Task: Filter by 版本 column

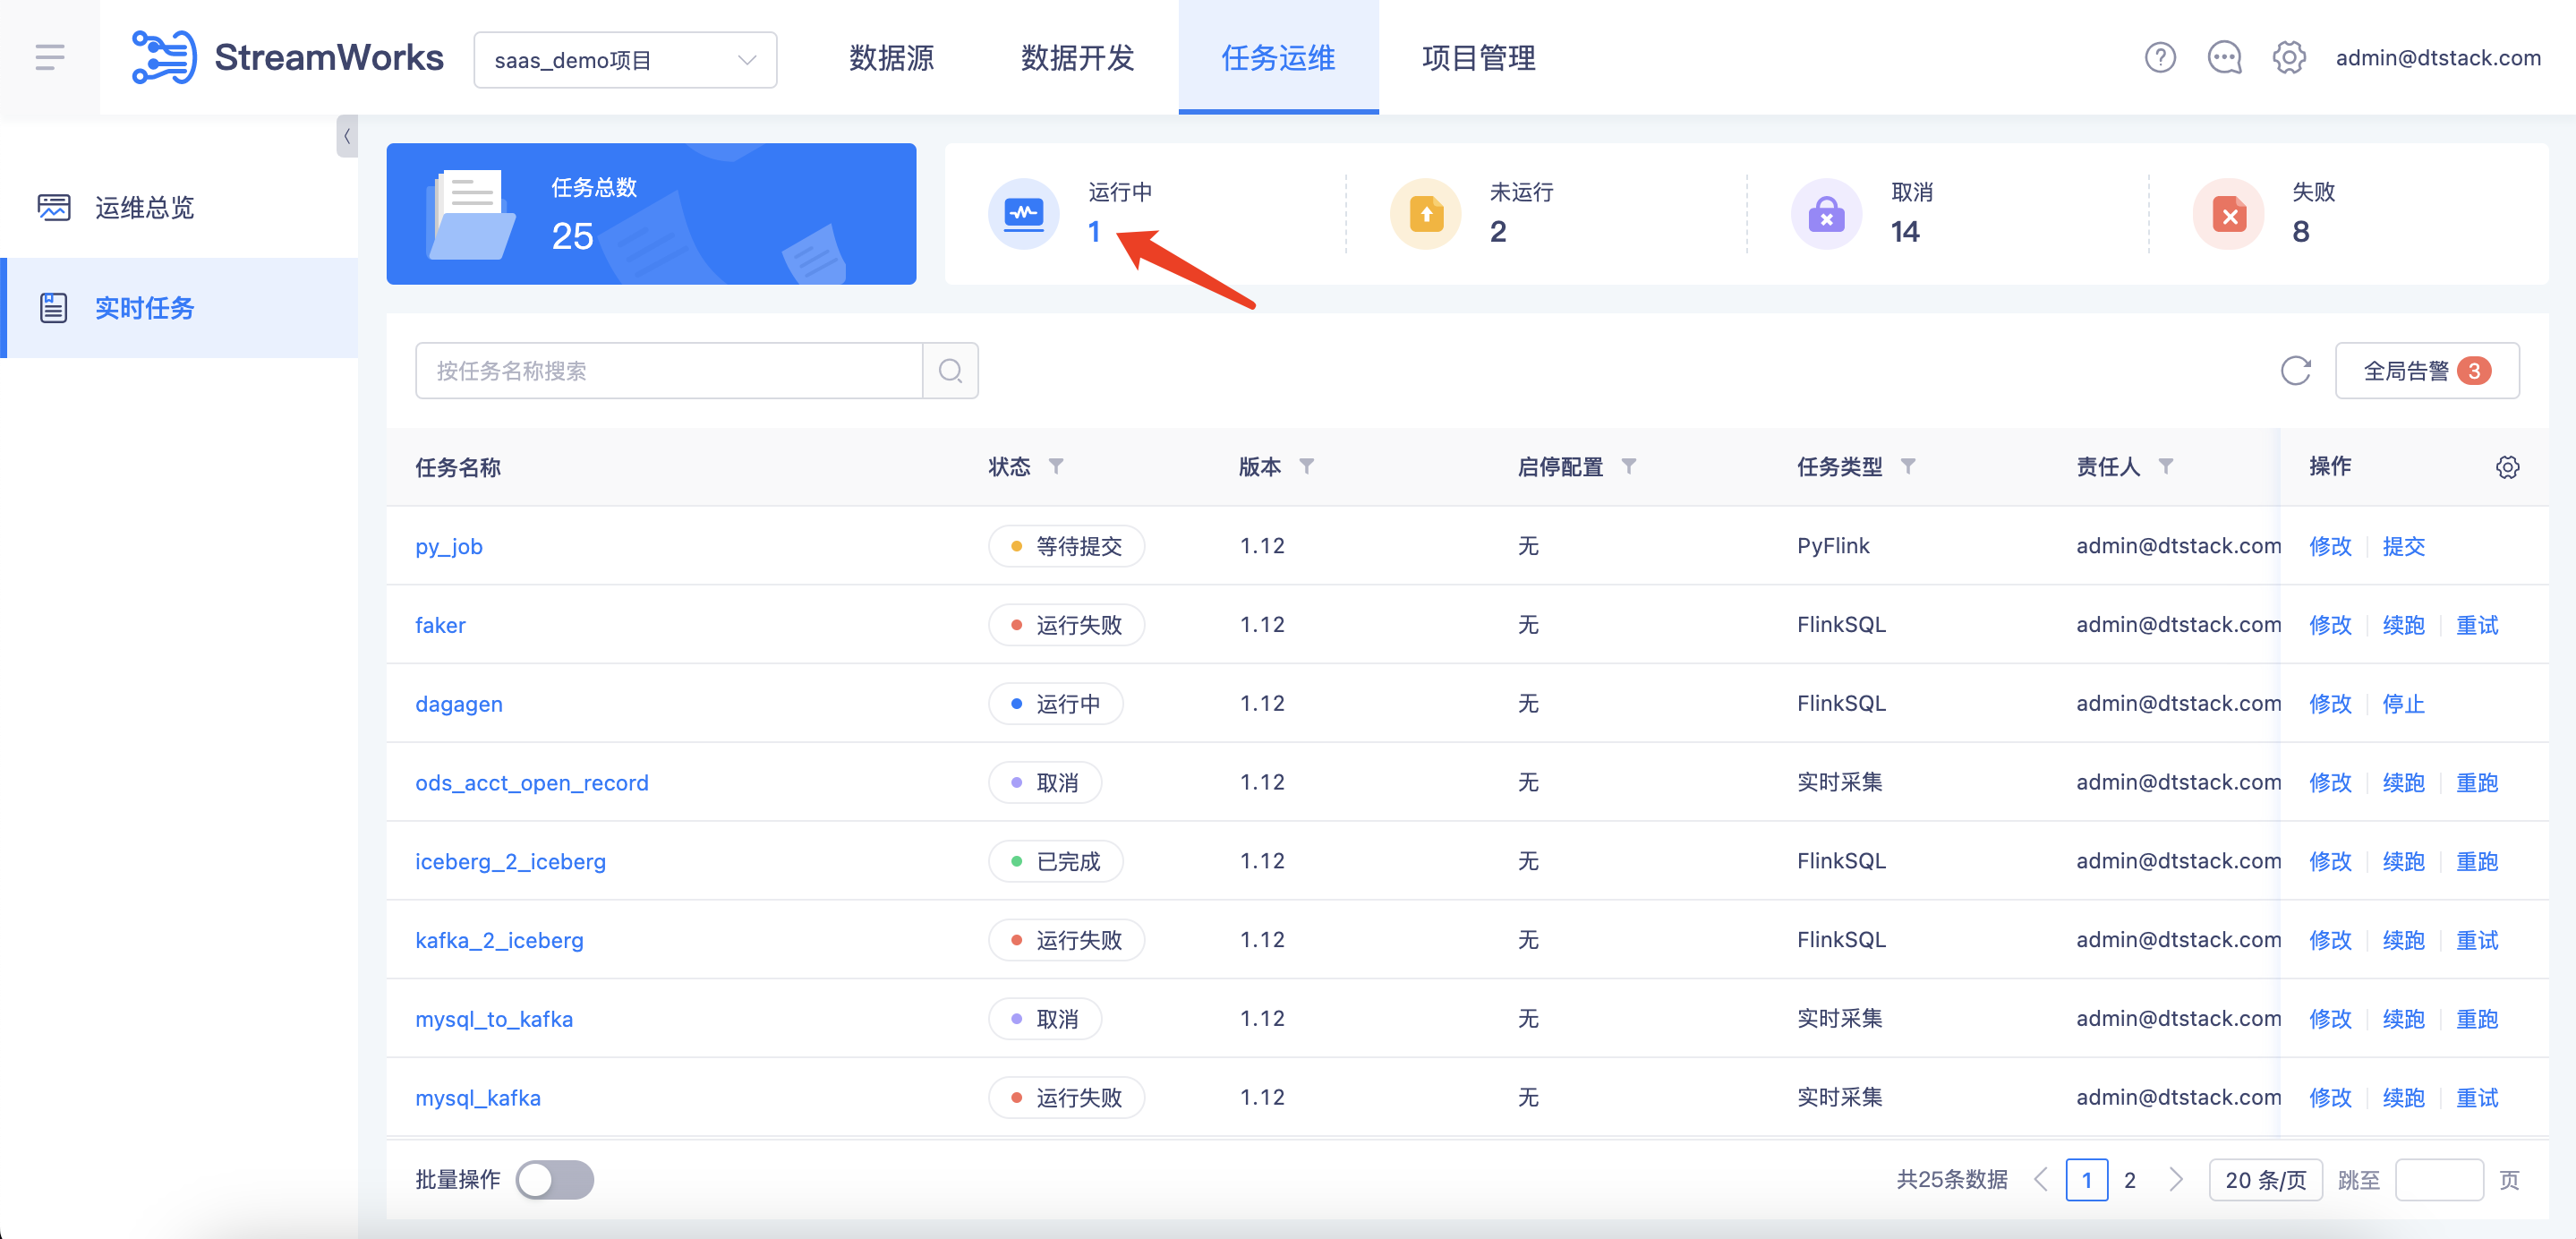Action: click(1306, 466)
